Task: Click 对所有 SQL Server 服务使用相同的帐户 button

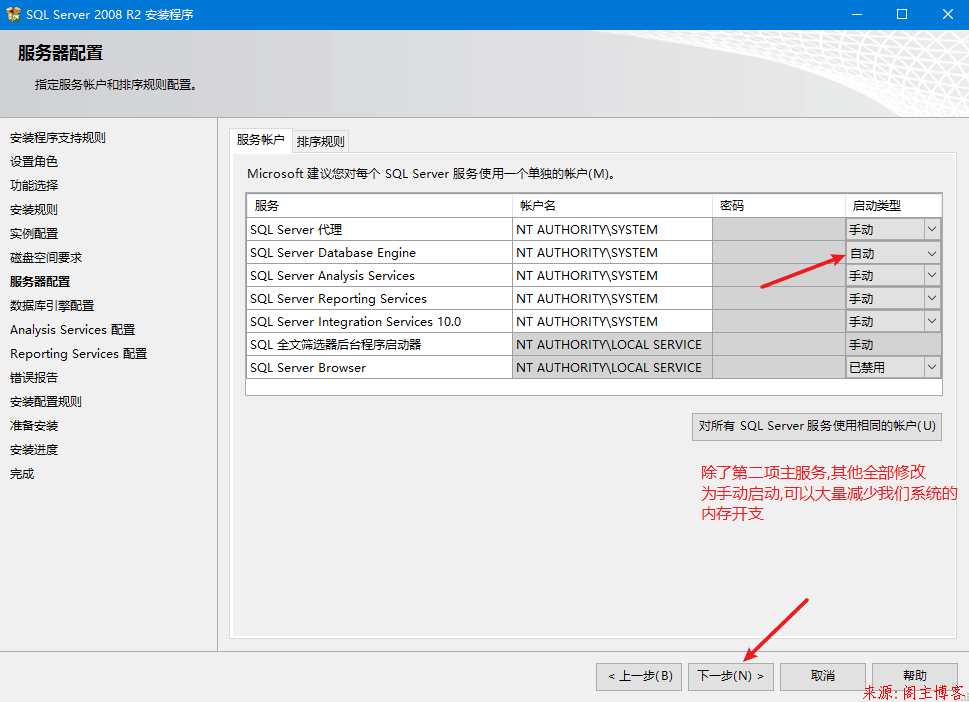Action: pyautogui.click(x=817, y=426)
